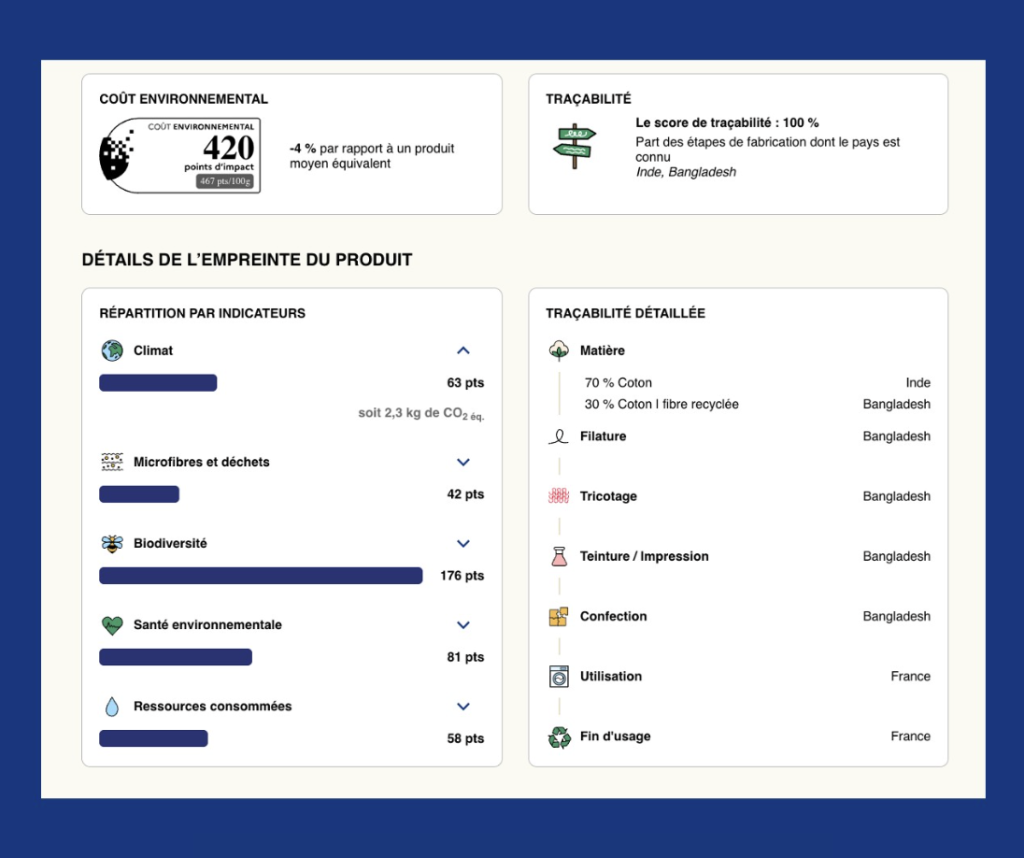Click the Climat globe icon

point(112,351)
